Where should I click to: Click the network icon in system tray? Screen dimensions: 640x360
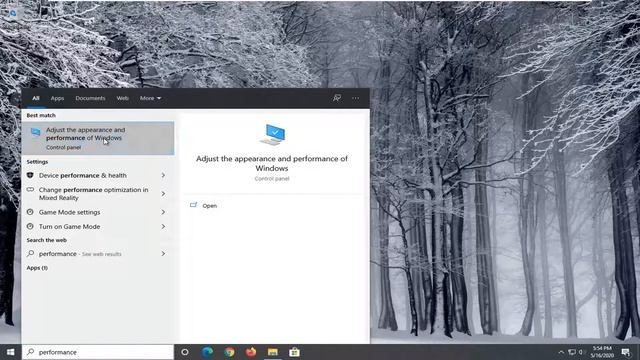click(572, 352)
